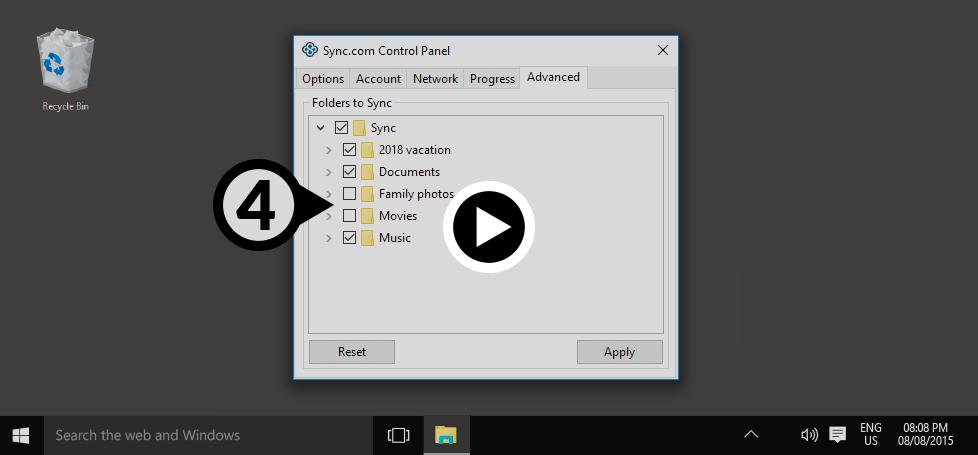Click the Reset button
Viewport: 978px width, 455px height.
coord(352,352)
